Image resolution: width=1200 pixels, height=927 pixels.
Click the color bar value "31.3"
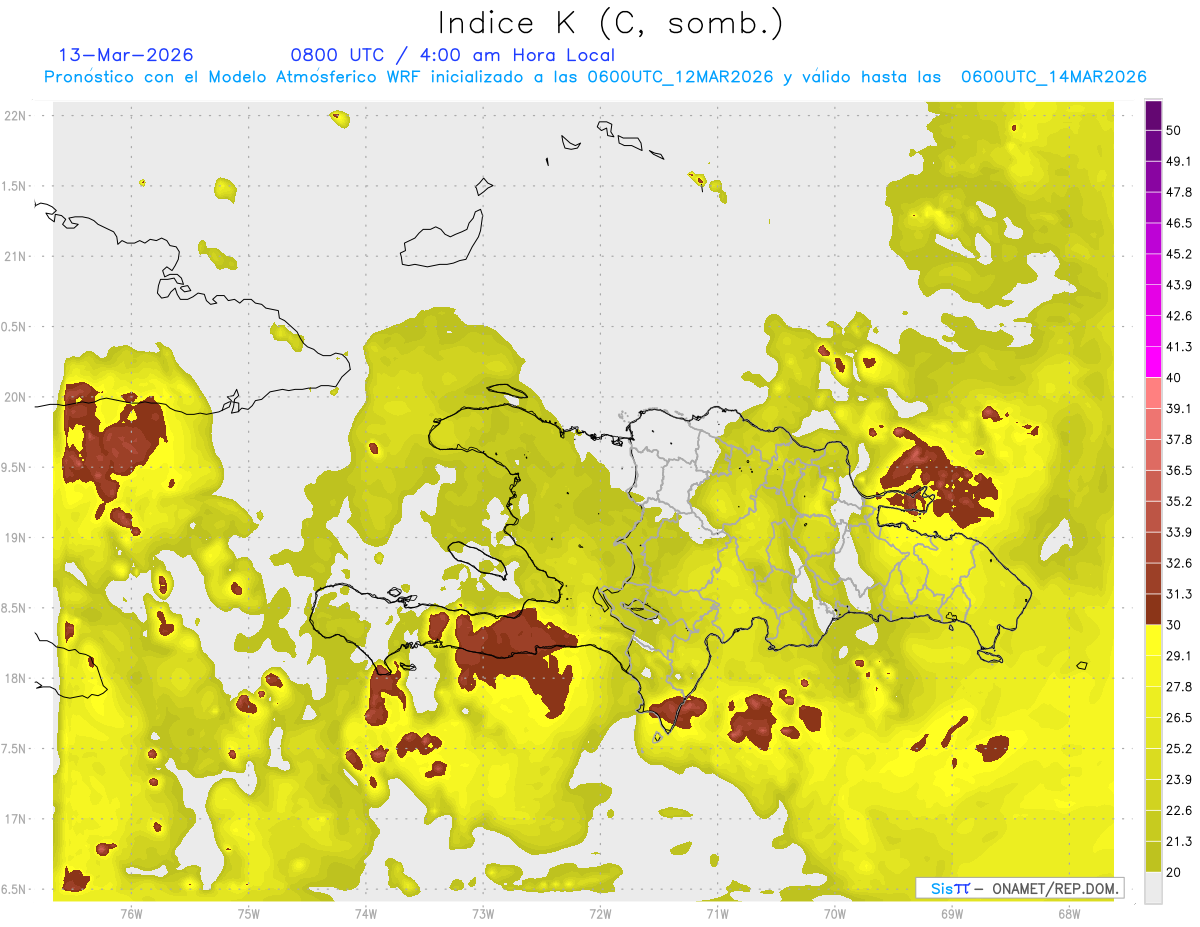click(x=1179, y=594)
